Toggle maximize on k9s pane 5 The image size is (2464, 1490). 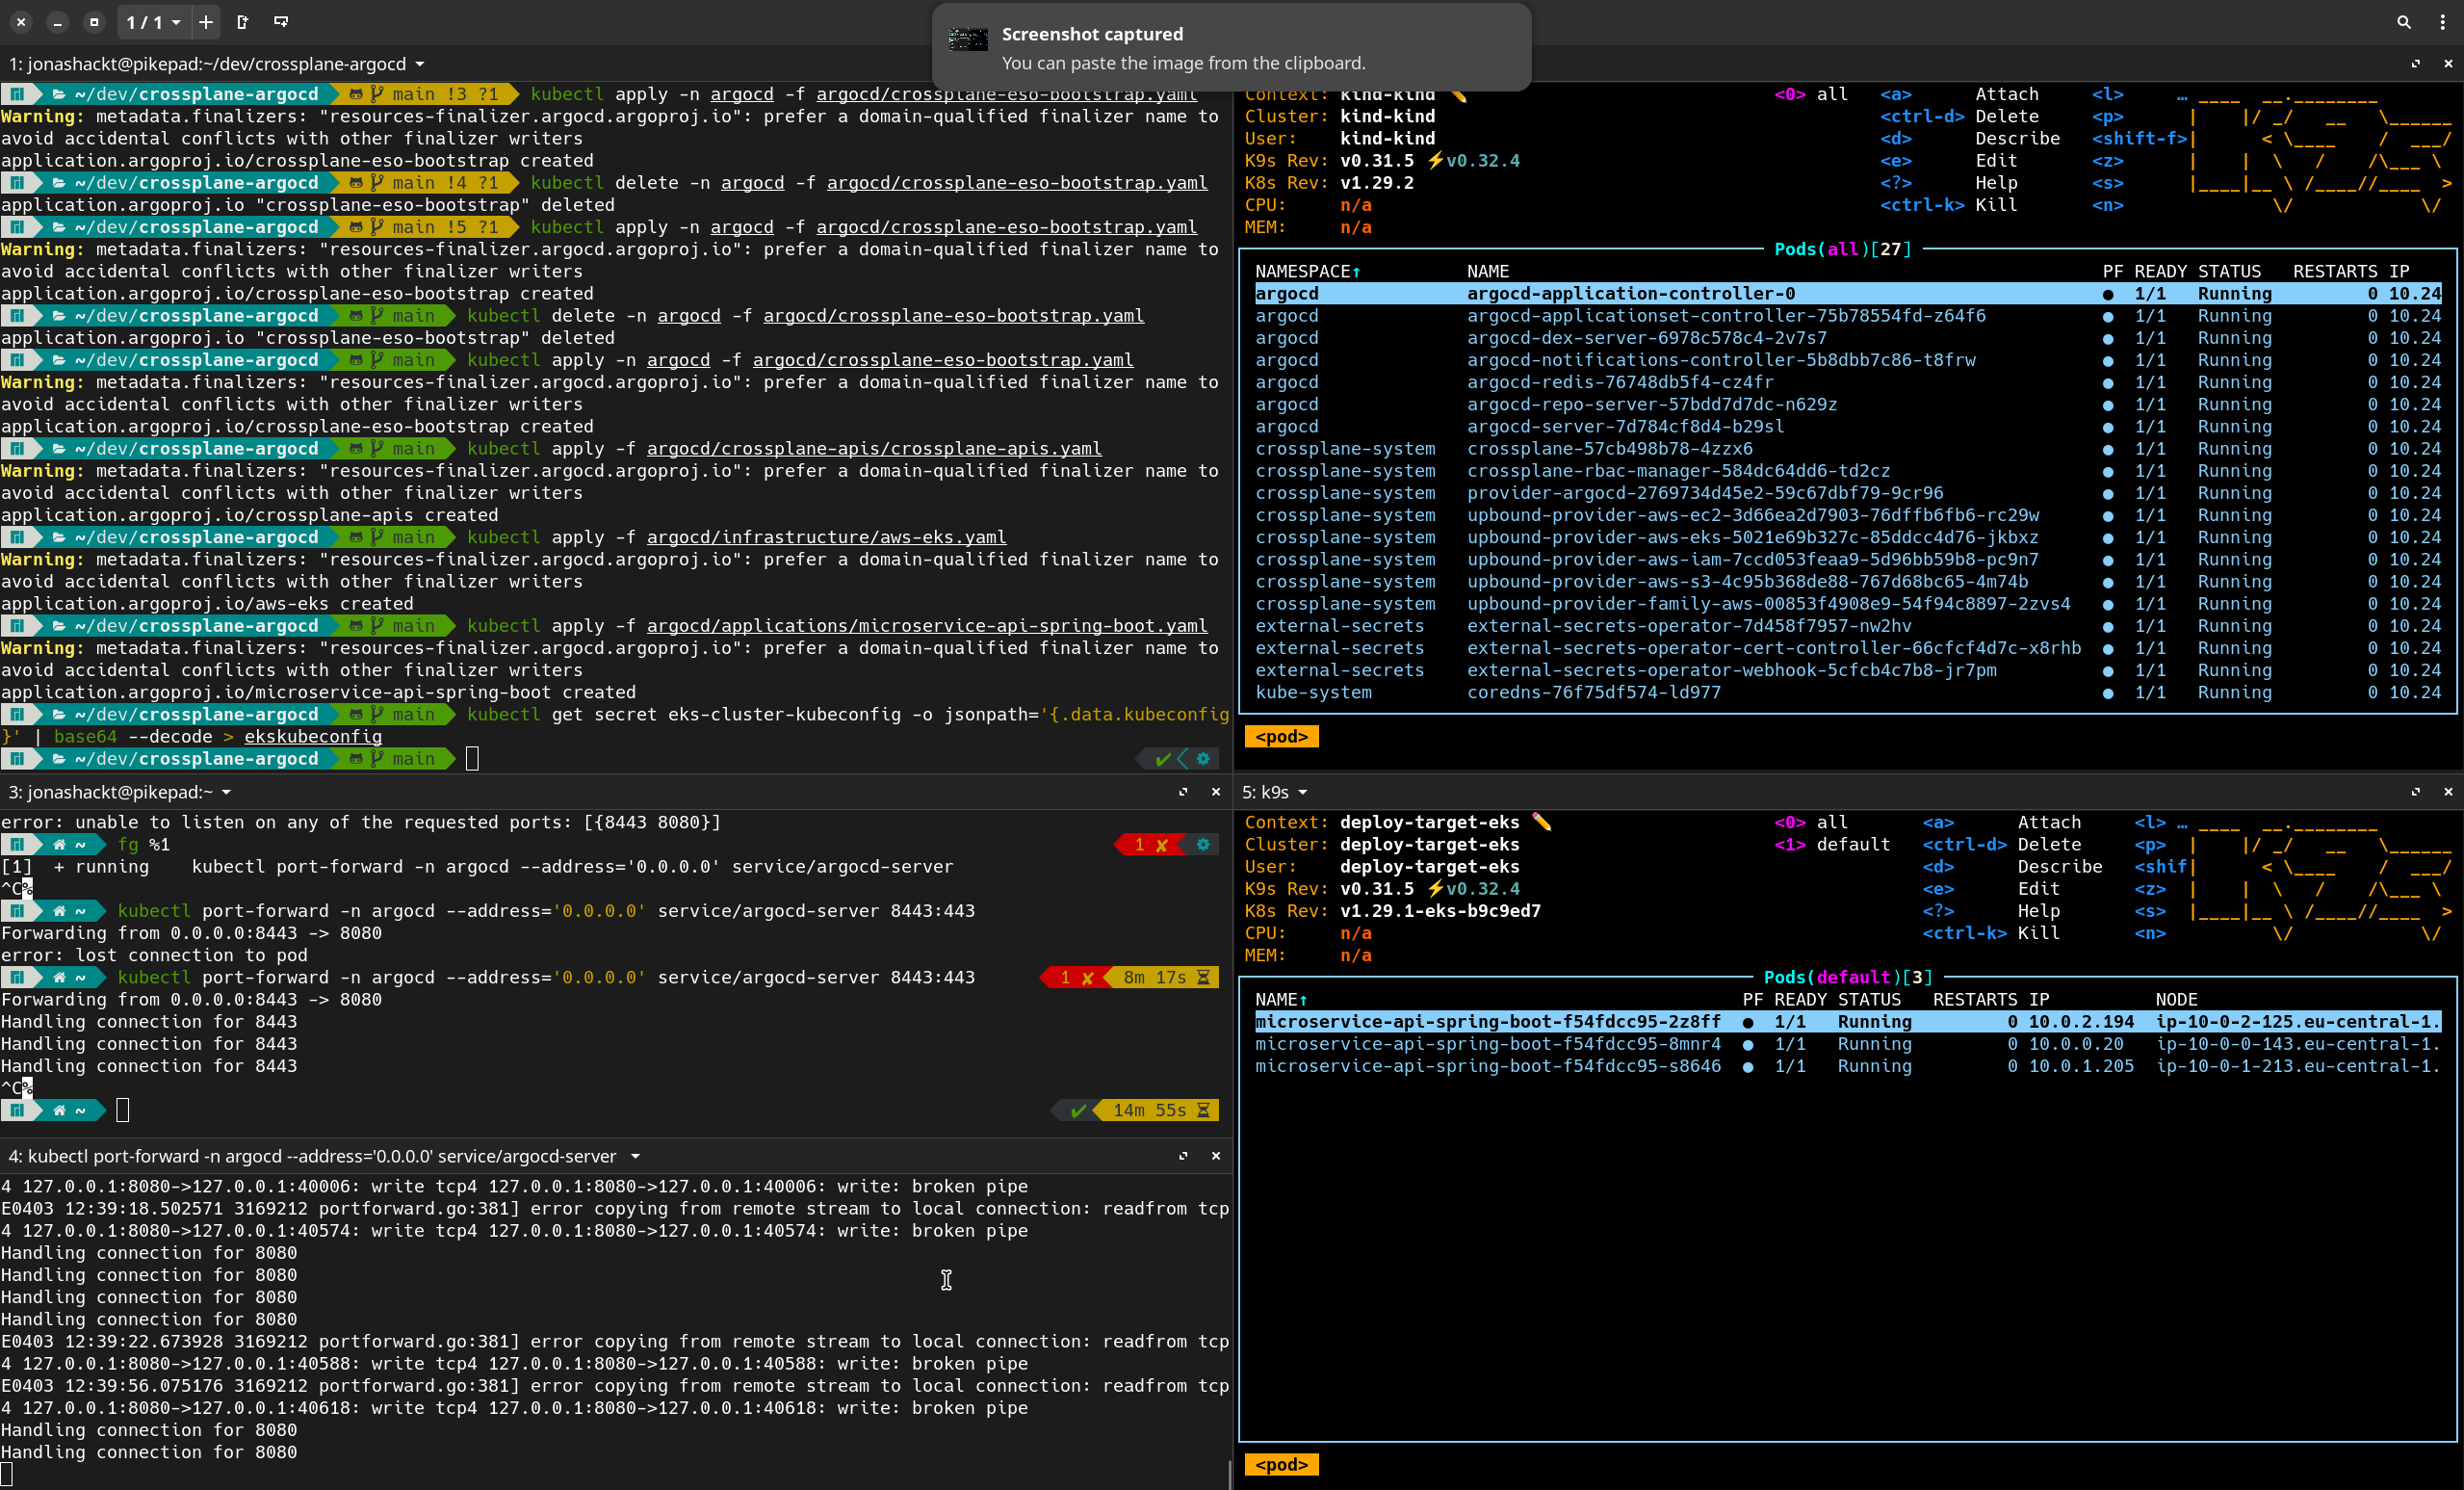(x=2415, y=792)
